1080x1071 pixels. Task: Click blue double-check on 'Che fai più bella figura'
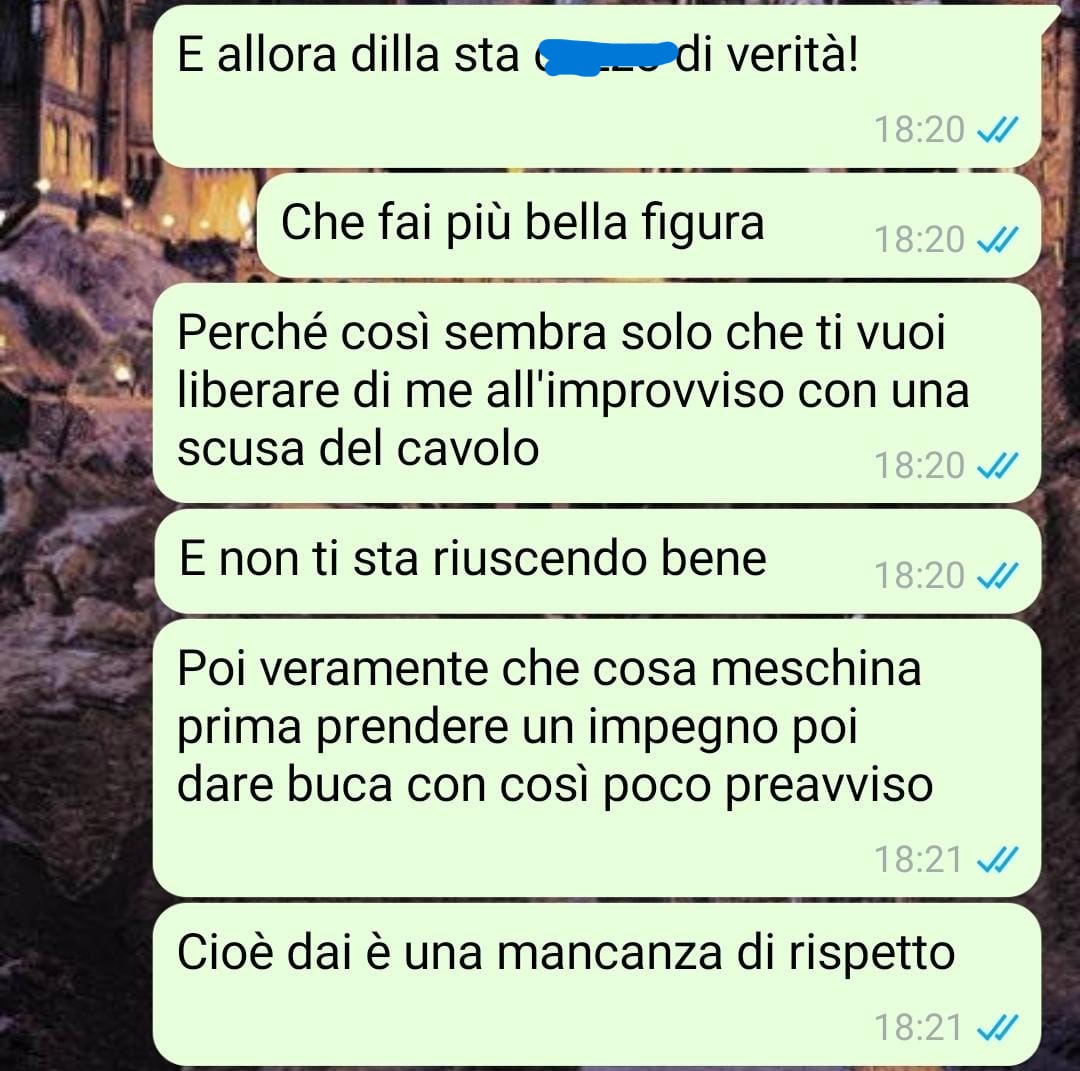[997, 240]
